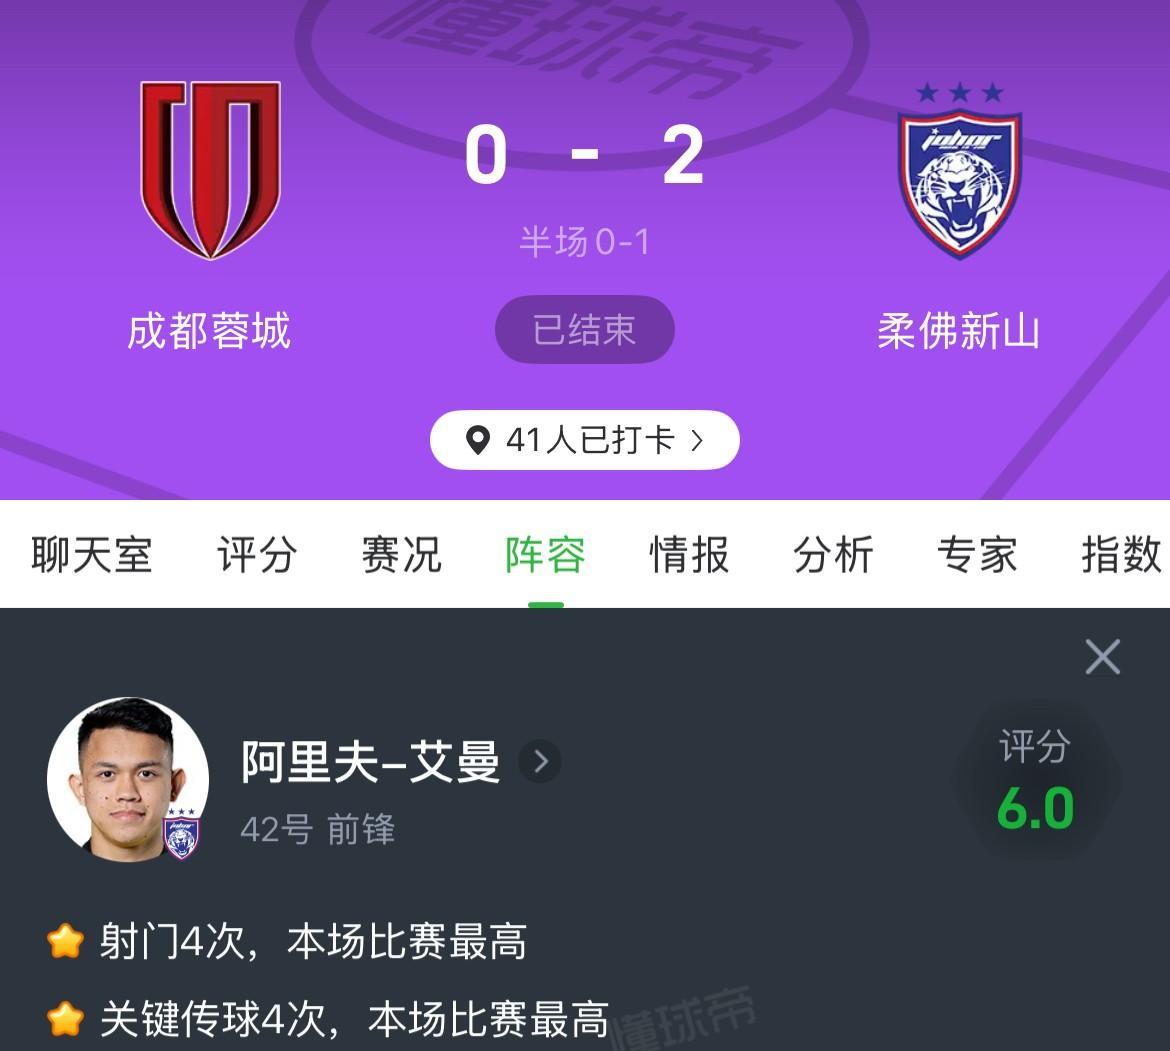
Task: Tap the Johor tiger crest logo
Action: pos(960,170)
